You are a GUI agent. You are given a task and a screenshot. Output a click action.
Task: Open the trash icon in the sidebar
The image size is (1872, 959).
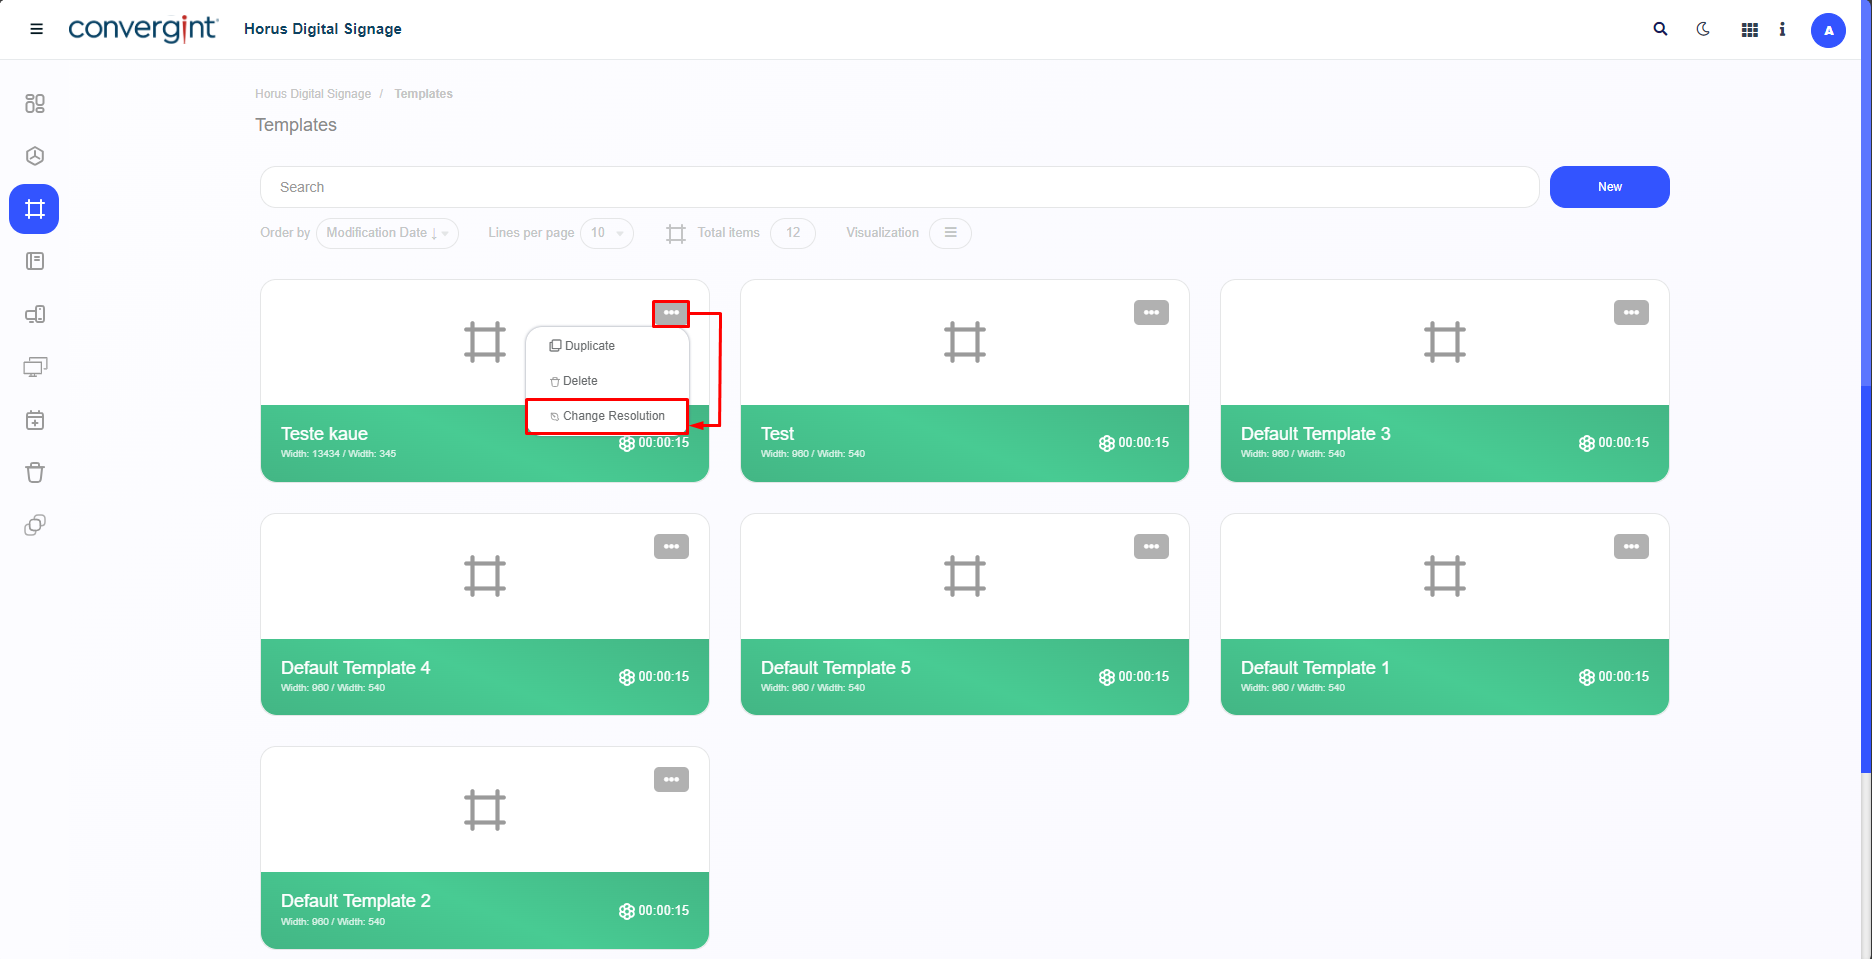35,472
